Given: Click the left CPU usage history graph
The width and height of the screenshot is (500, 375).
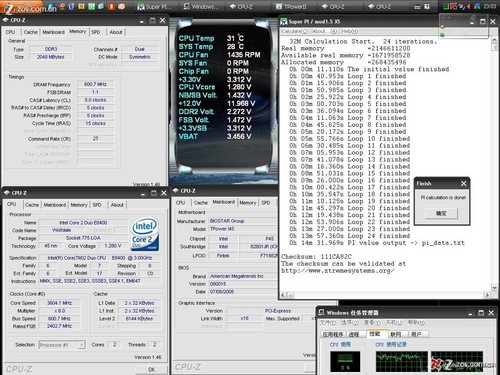Looking at the screenshot, I should (402, 361).
